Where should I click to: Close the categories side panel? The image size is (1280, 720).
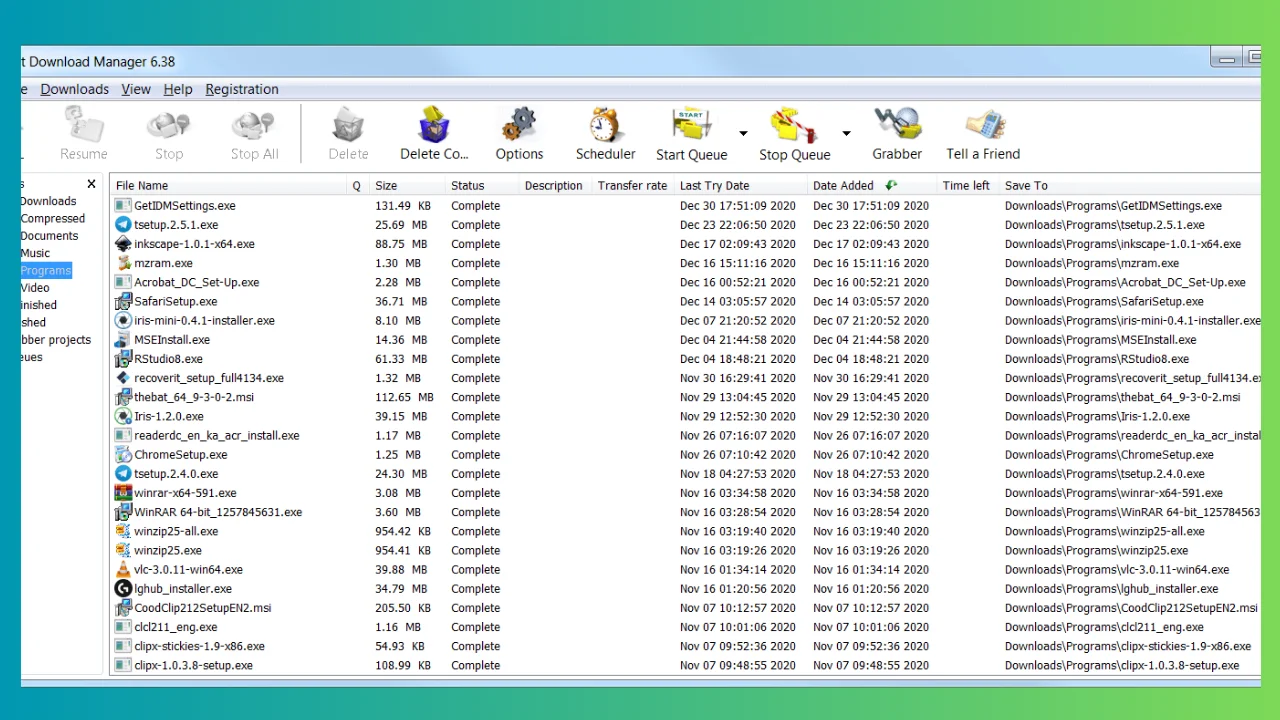tap(92, 184)
